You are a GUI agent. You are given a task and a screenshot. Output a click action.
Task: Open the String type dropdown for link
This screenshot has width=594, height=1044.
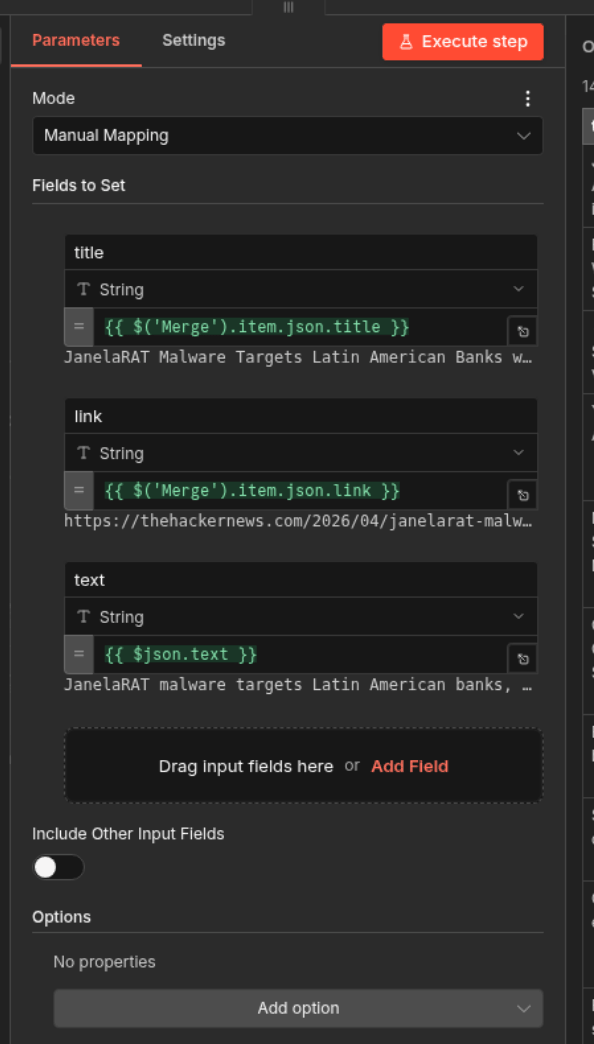click(301, 453)
